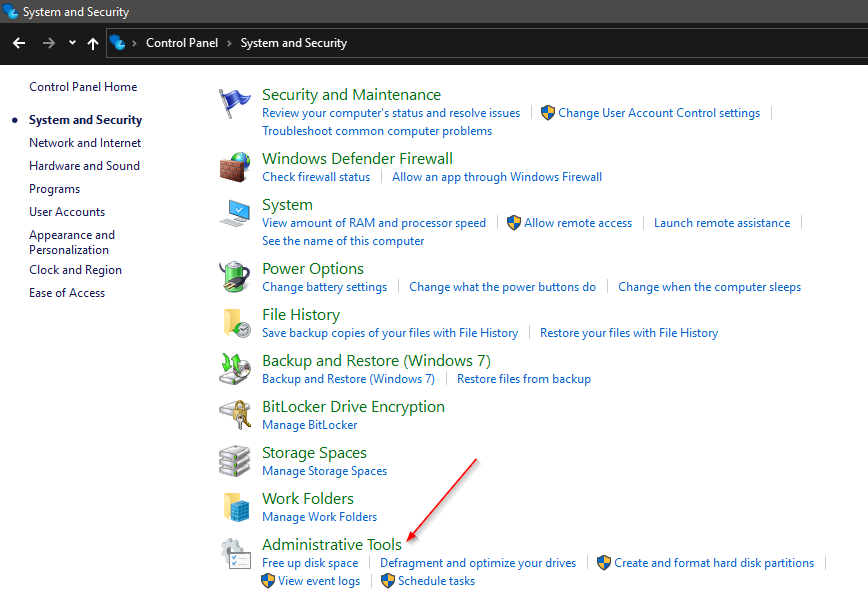Click the Work Folders icon

click(x=236, y=507)
